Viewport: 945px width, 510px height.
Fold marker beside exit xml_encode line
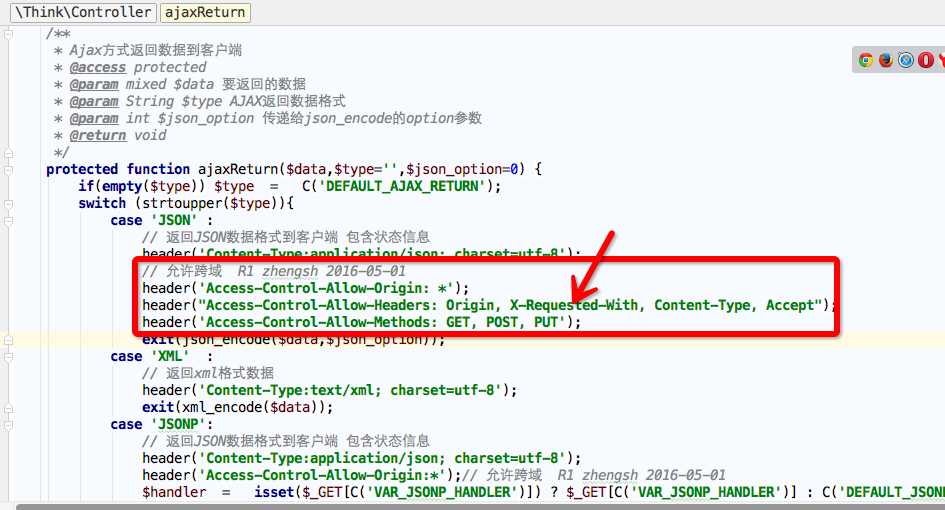tap(8, 409)
